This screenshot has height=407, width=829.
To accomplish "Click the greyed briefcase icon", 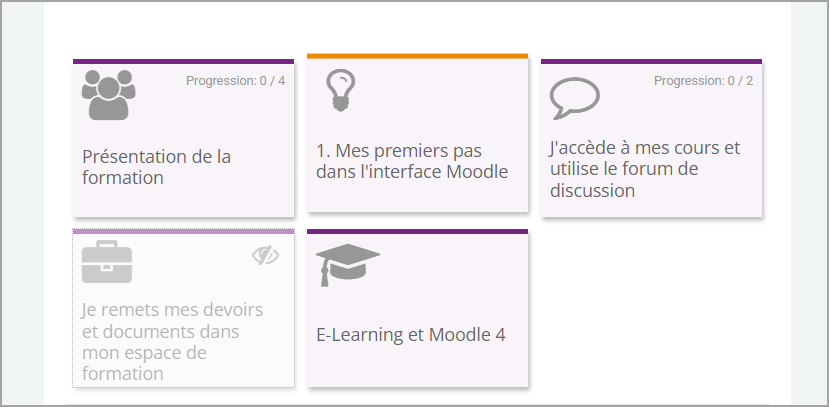I will (107, 262).
